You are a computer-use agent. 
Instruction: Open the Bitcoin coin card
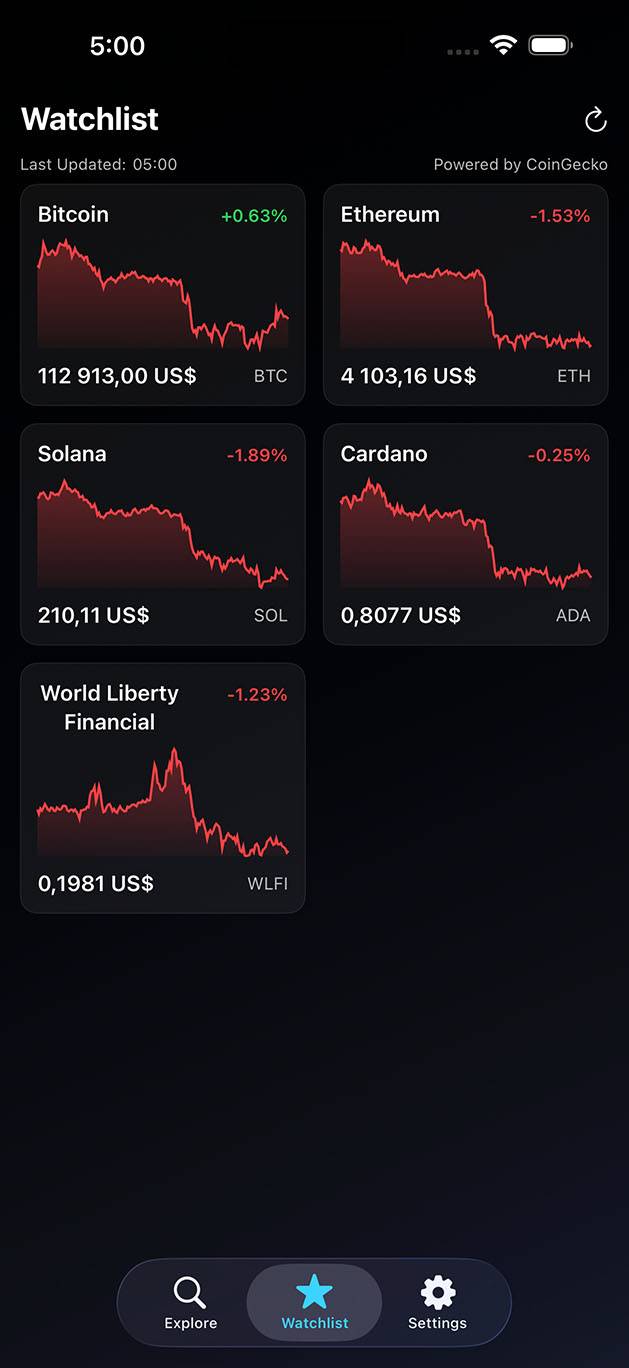(x=162, y=294)
